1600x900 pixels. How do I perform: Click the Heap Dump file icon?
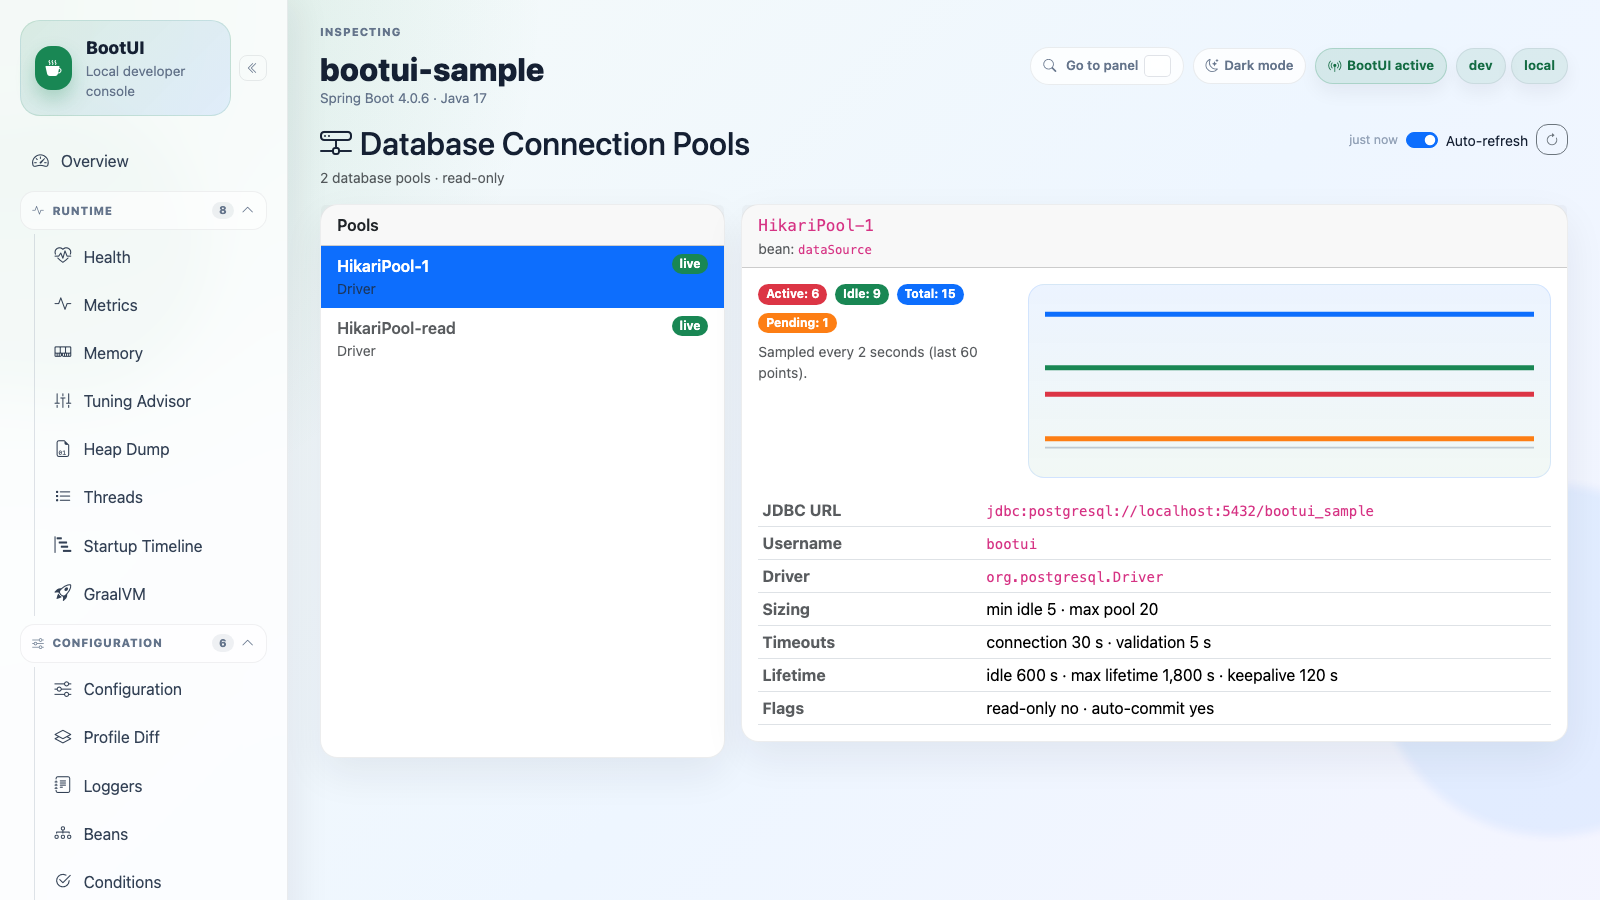pos(63,448)
